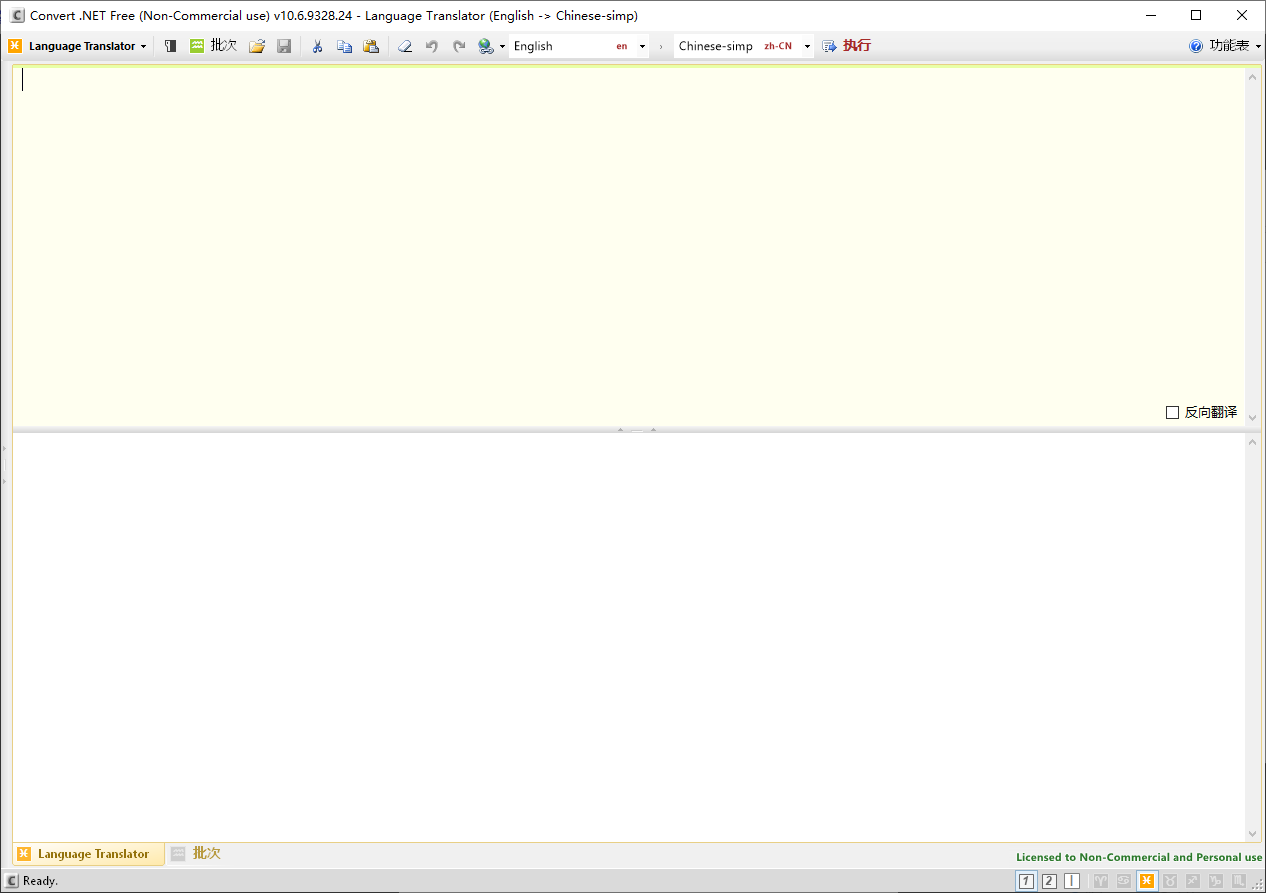Click the Convert .NET app icon in title bar
This screenshot has width=1266, height=893.
click(17, 15)
